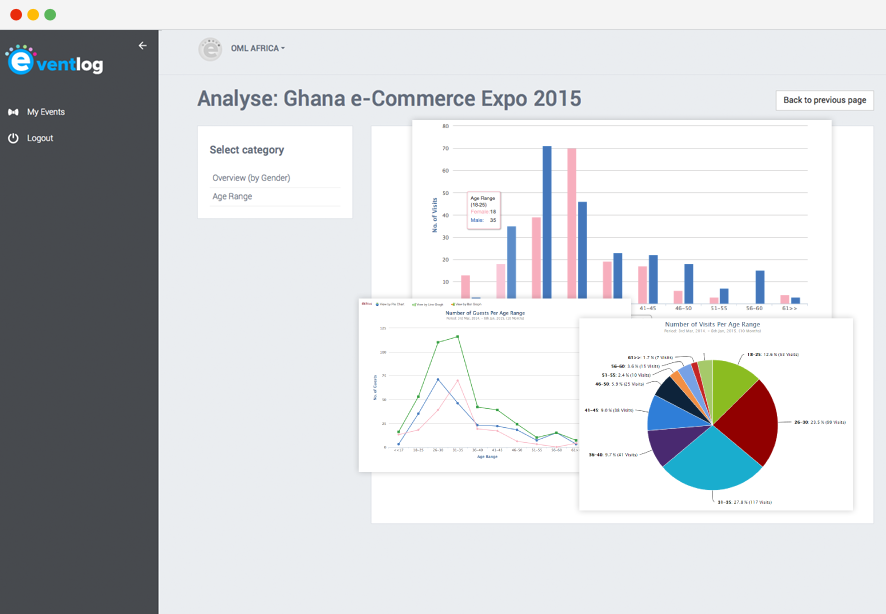Click the dark navy 46-50 pie slice
The width and height of the screenshot is (886, 614).
[x=678, y=393]
